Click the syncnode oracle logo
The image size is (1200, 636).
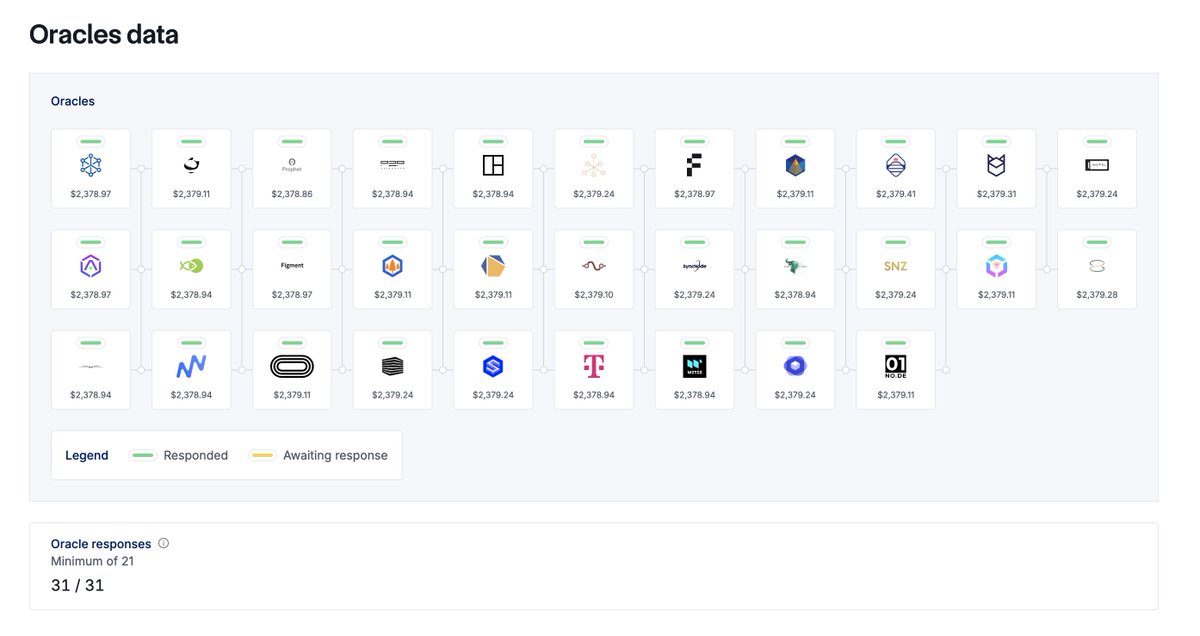[x=694, y=267]
